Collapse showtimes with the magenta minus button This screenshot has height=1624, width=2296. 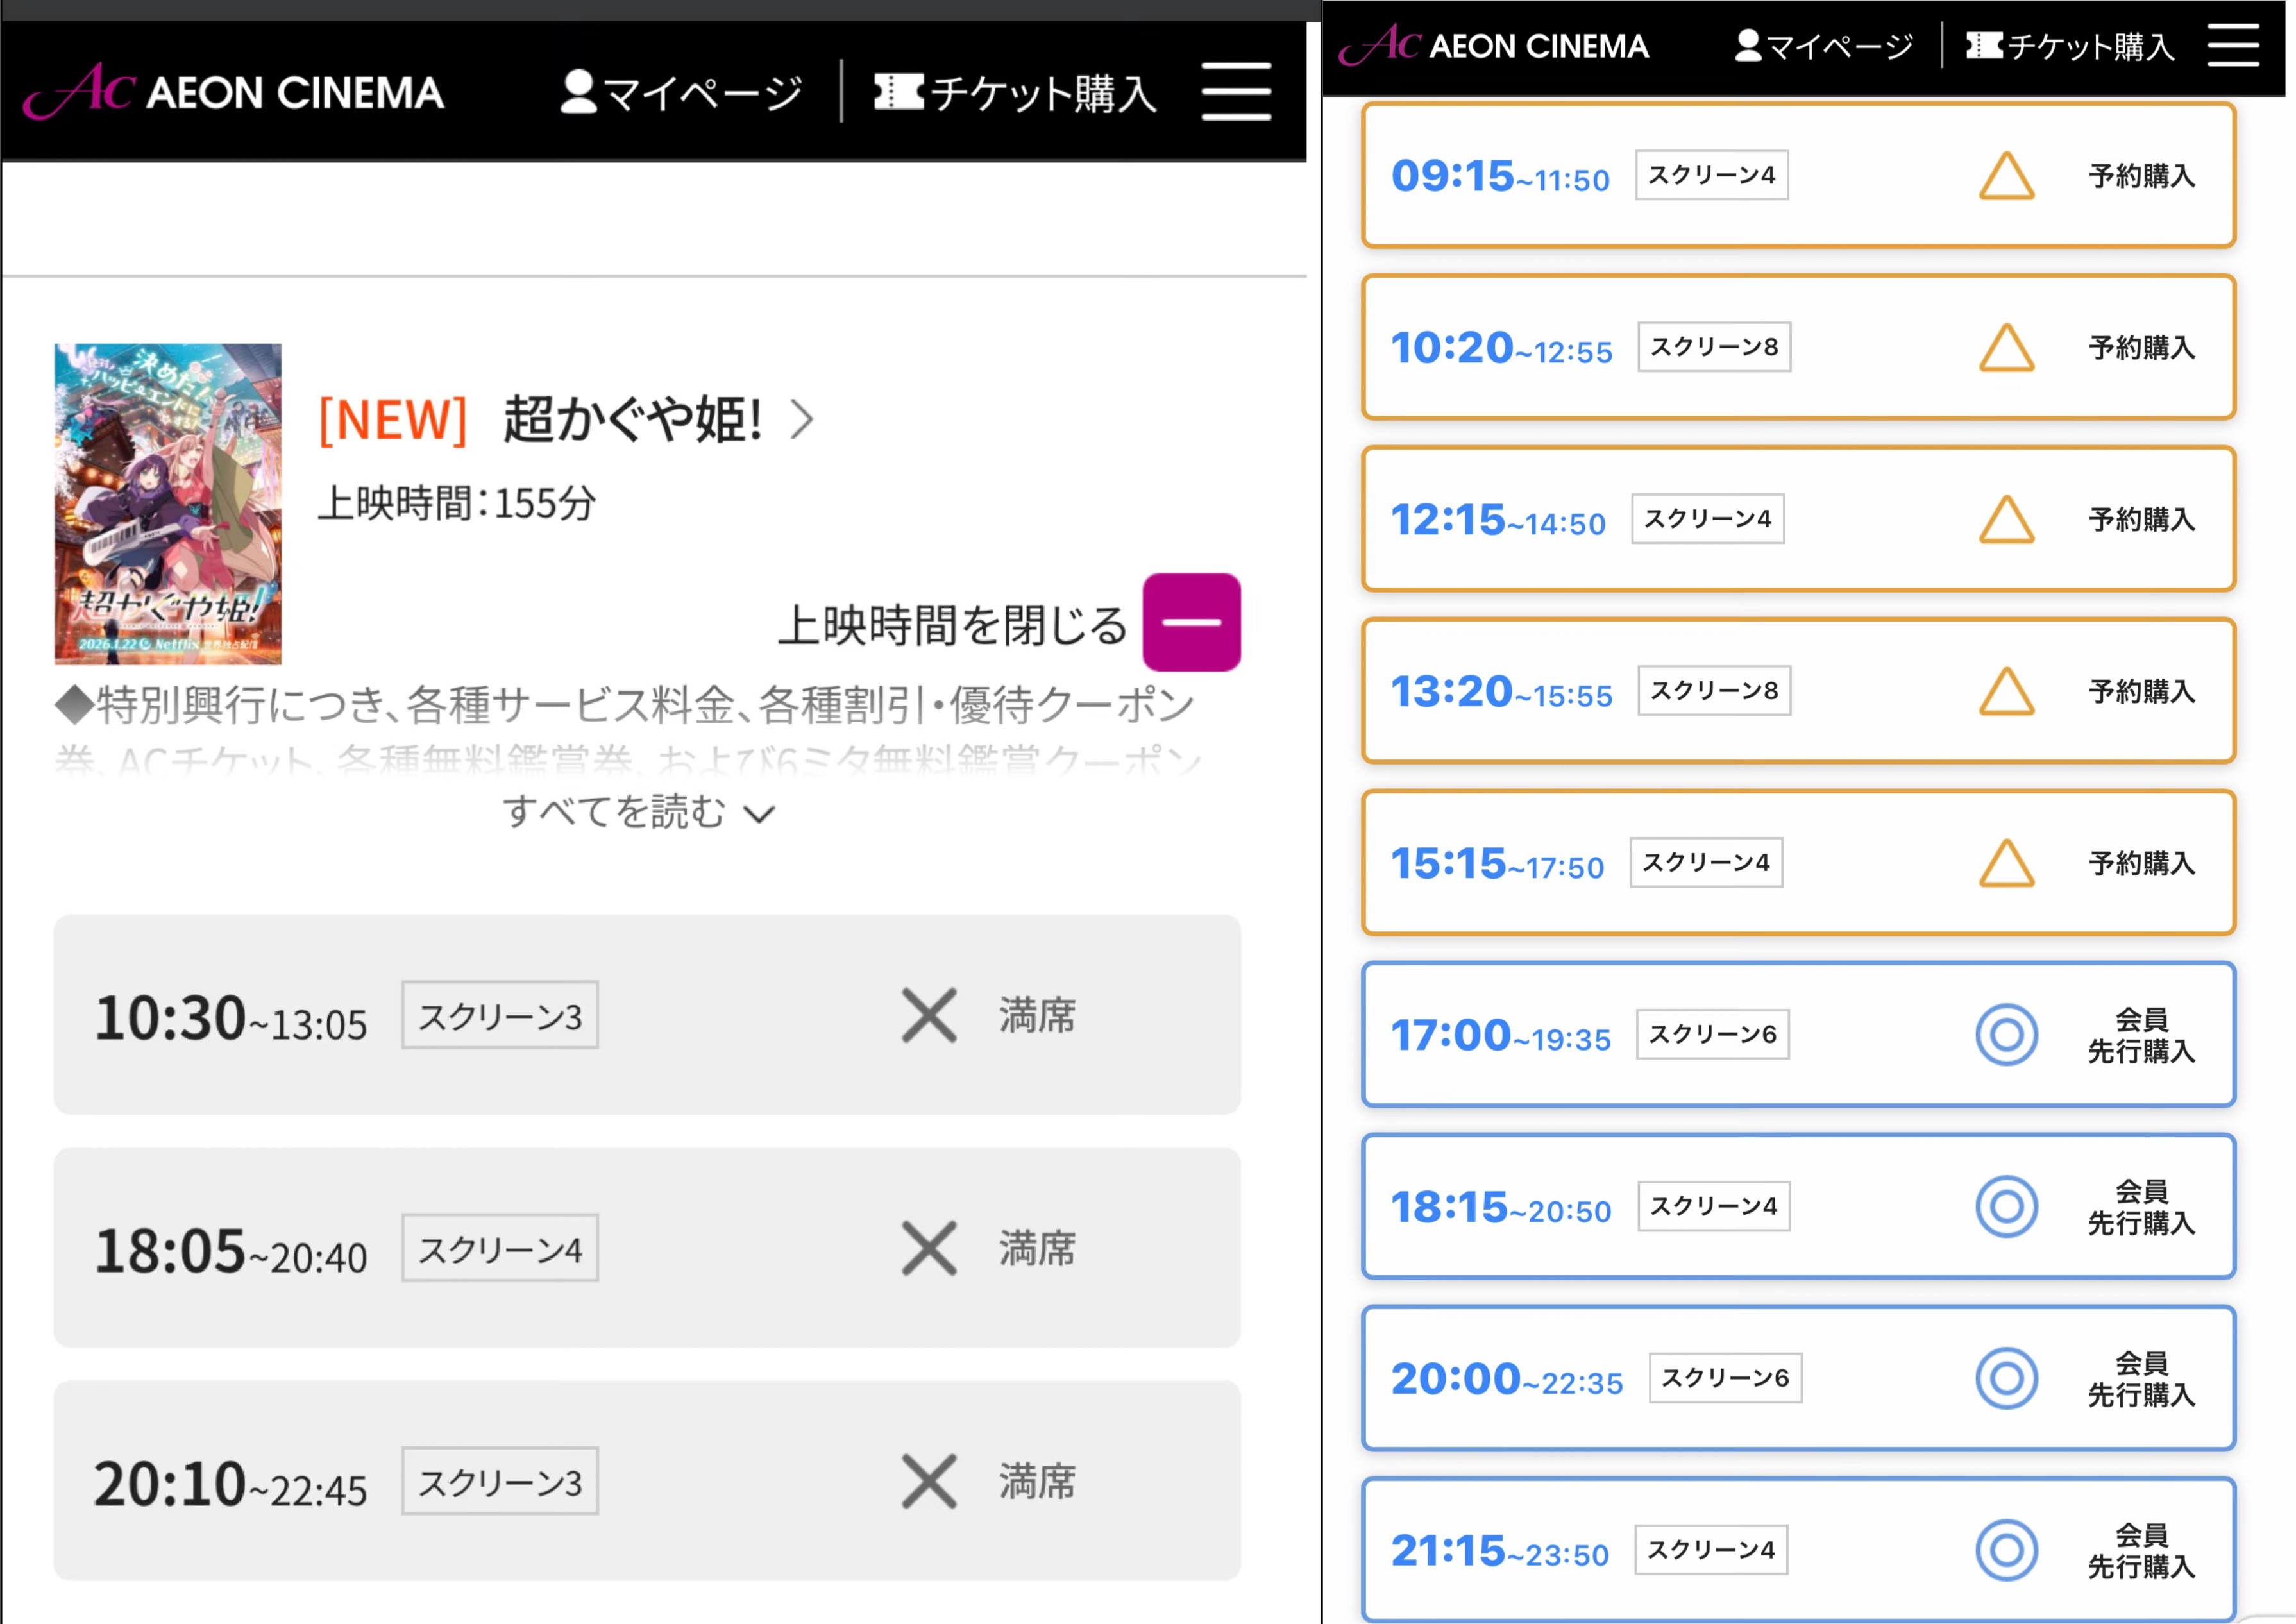tap(1191, 622)
